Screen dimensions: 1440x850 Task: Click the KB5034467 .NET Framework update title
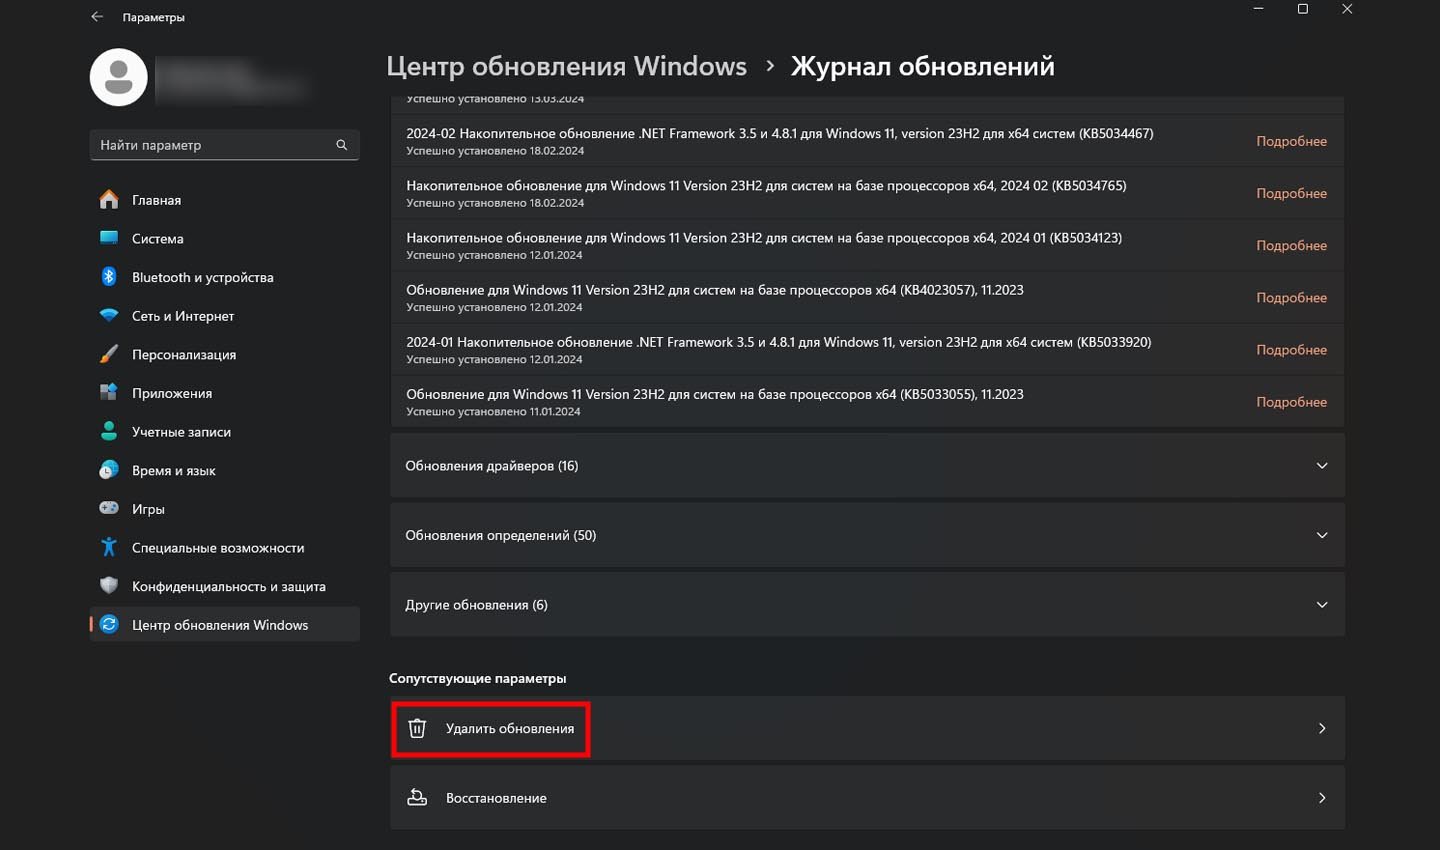pyautogui.click(x=779, y=133)
